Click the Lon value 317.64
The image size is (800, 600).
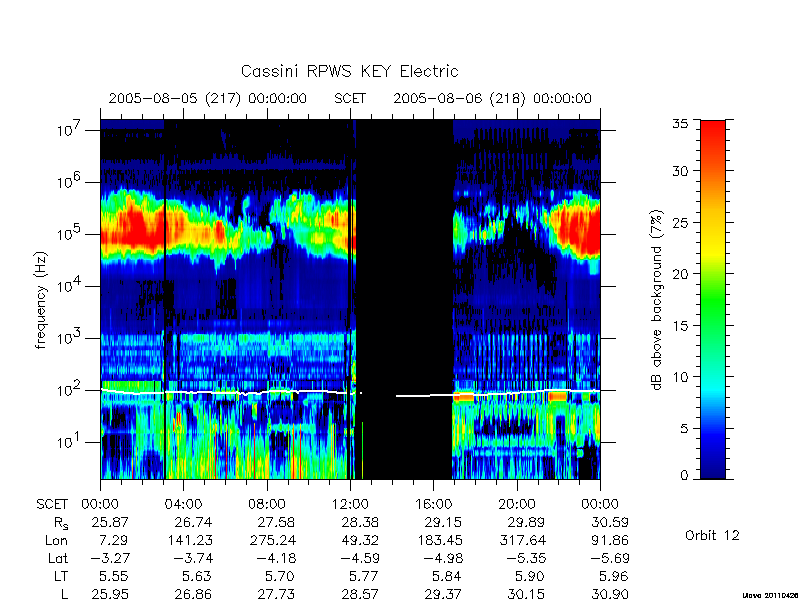(x=522, y=540)
